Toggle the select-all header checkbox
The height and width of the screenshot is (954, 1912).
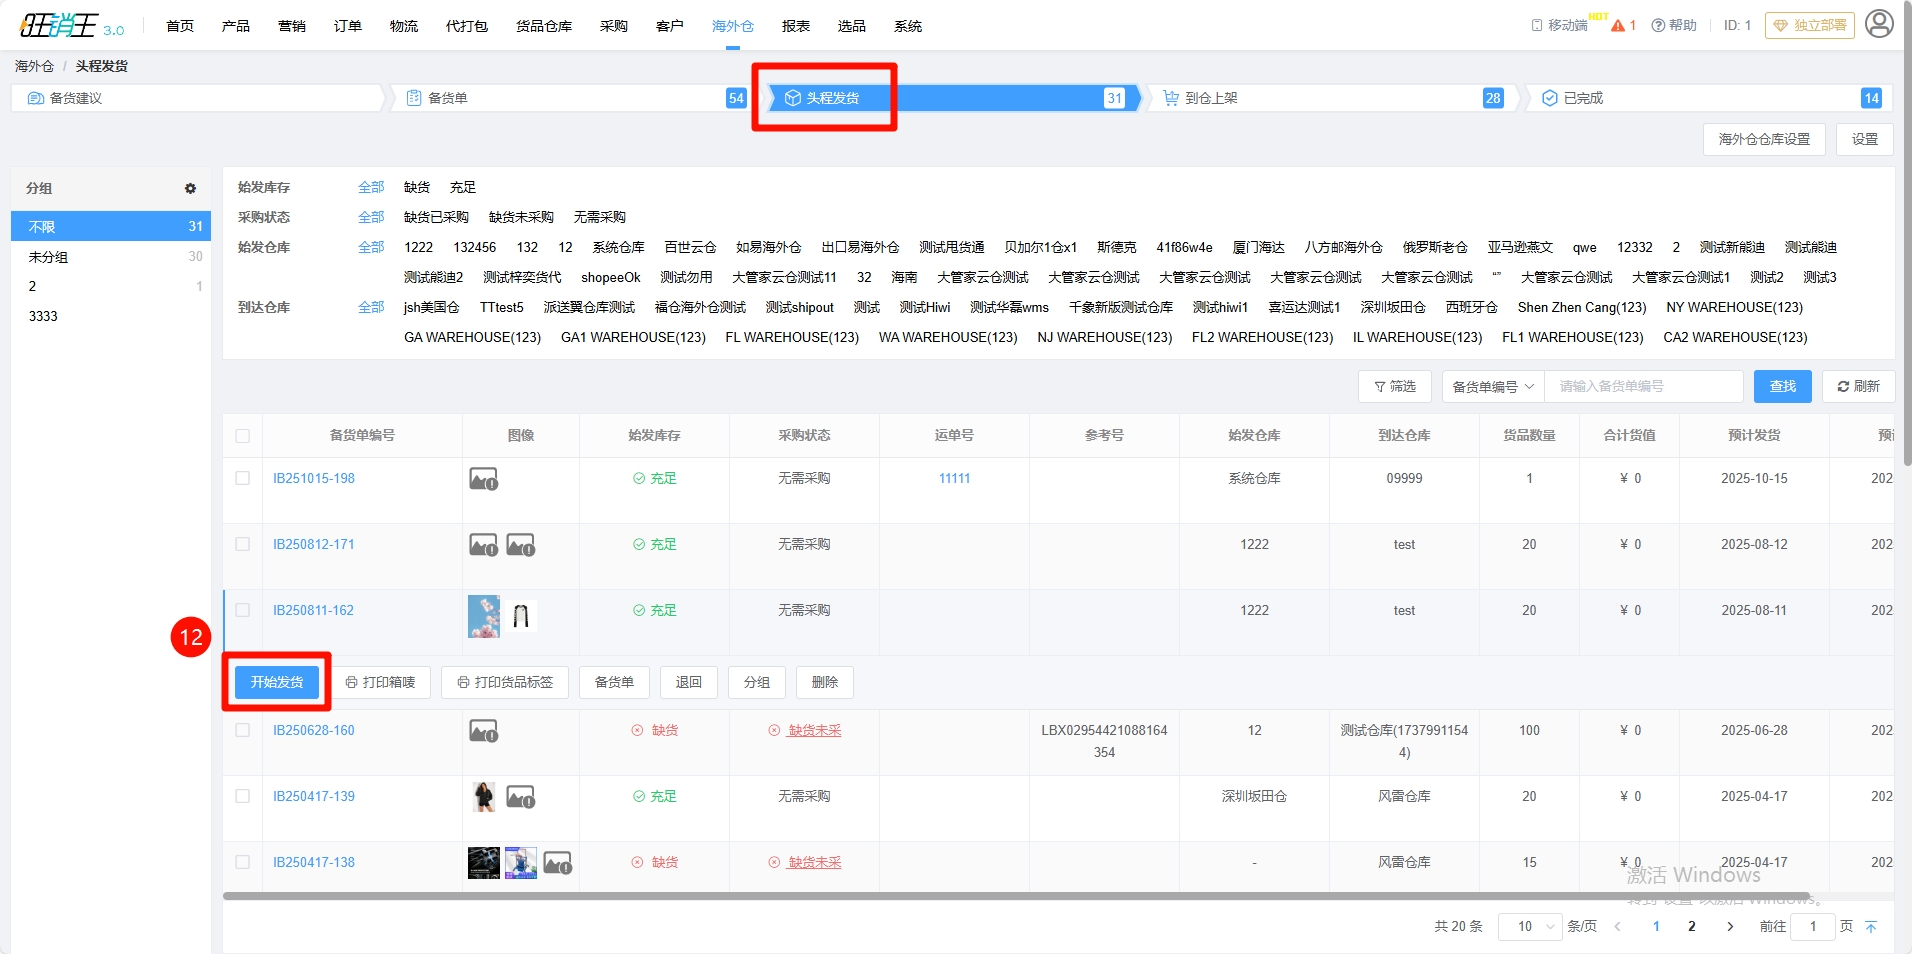click(243, 436)
